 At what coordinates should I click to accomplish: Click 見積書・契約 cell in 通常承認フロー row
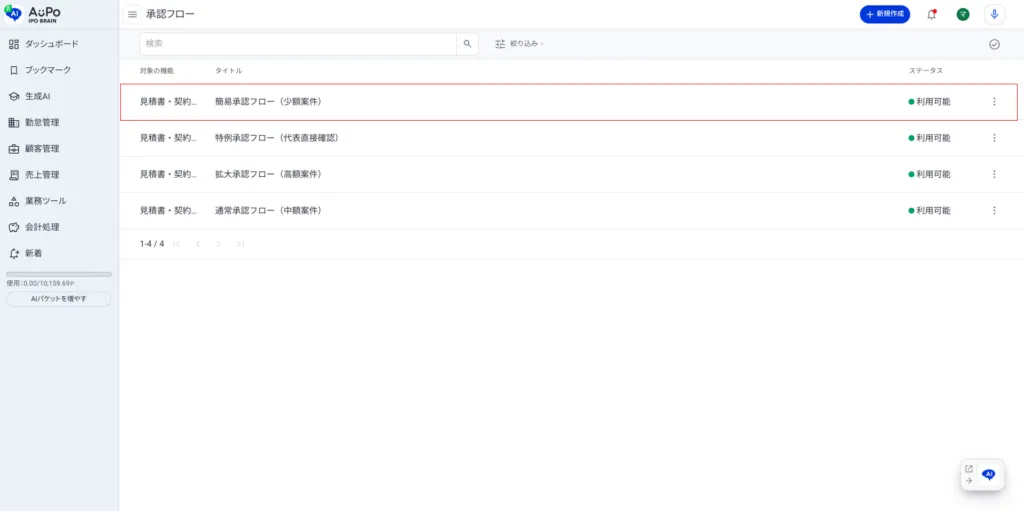(x=168, y=210)
